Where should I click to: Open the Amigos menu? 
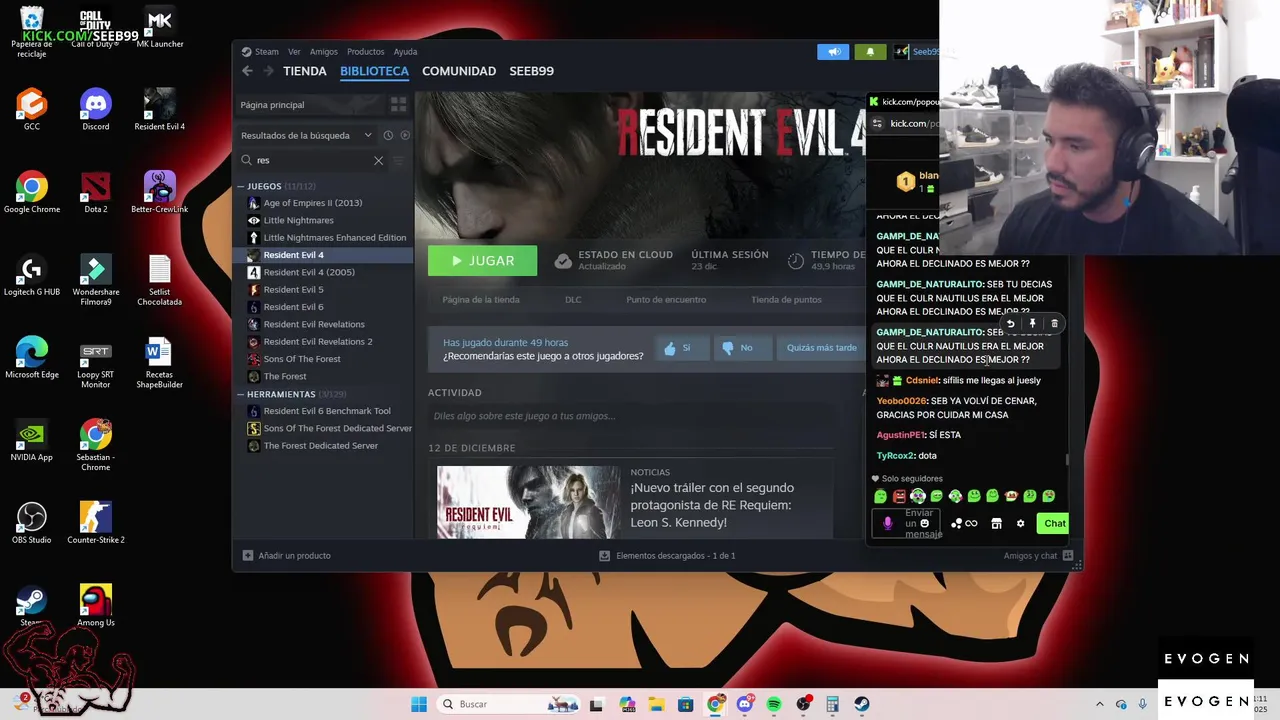[324, 52]
